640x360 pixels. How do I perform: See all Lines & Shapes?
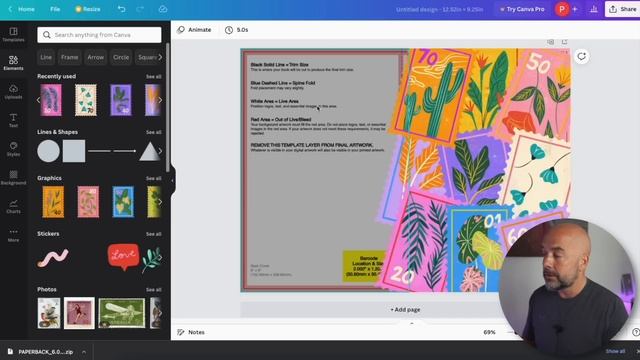coord(153,132)
